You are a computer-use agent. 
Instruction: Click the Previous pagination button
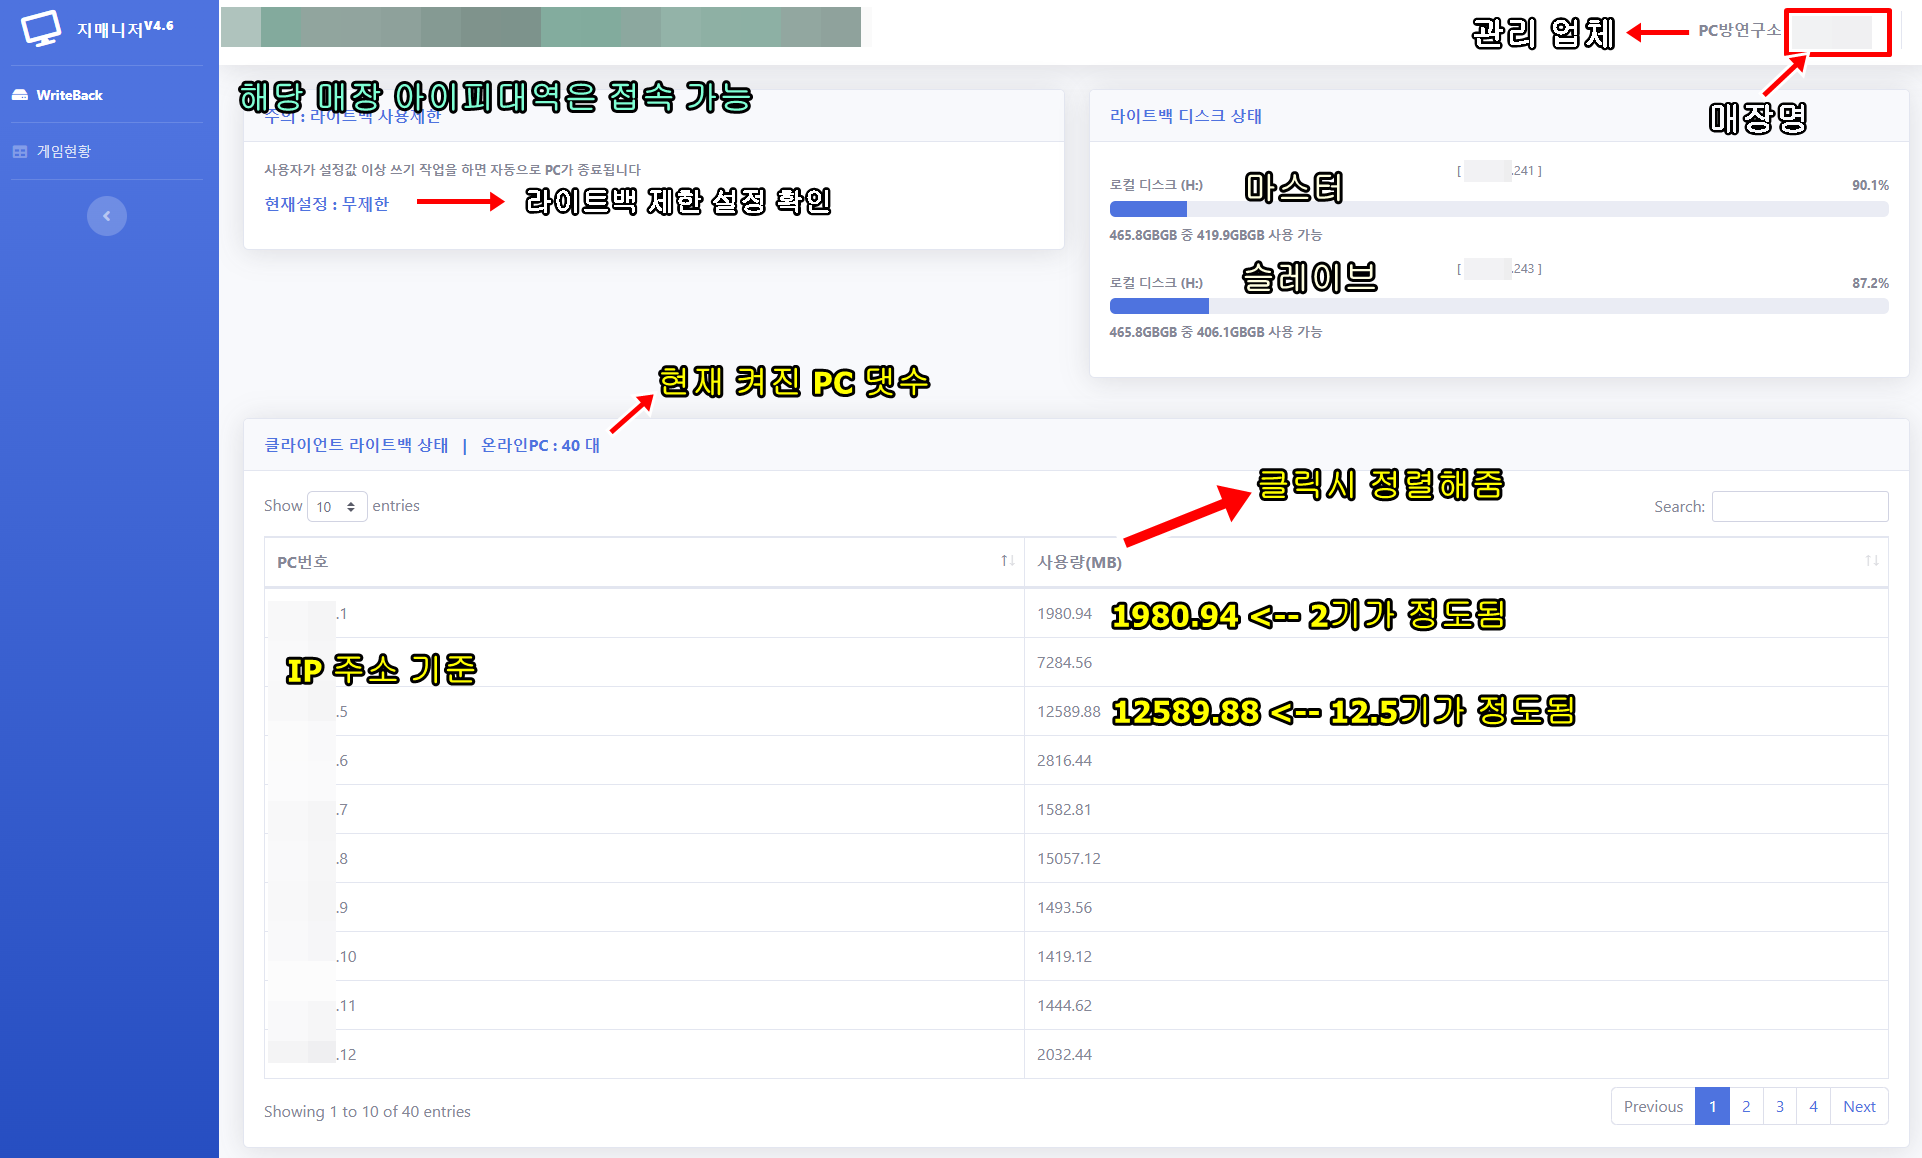click(x=1653, y=1106)
